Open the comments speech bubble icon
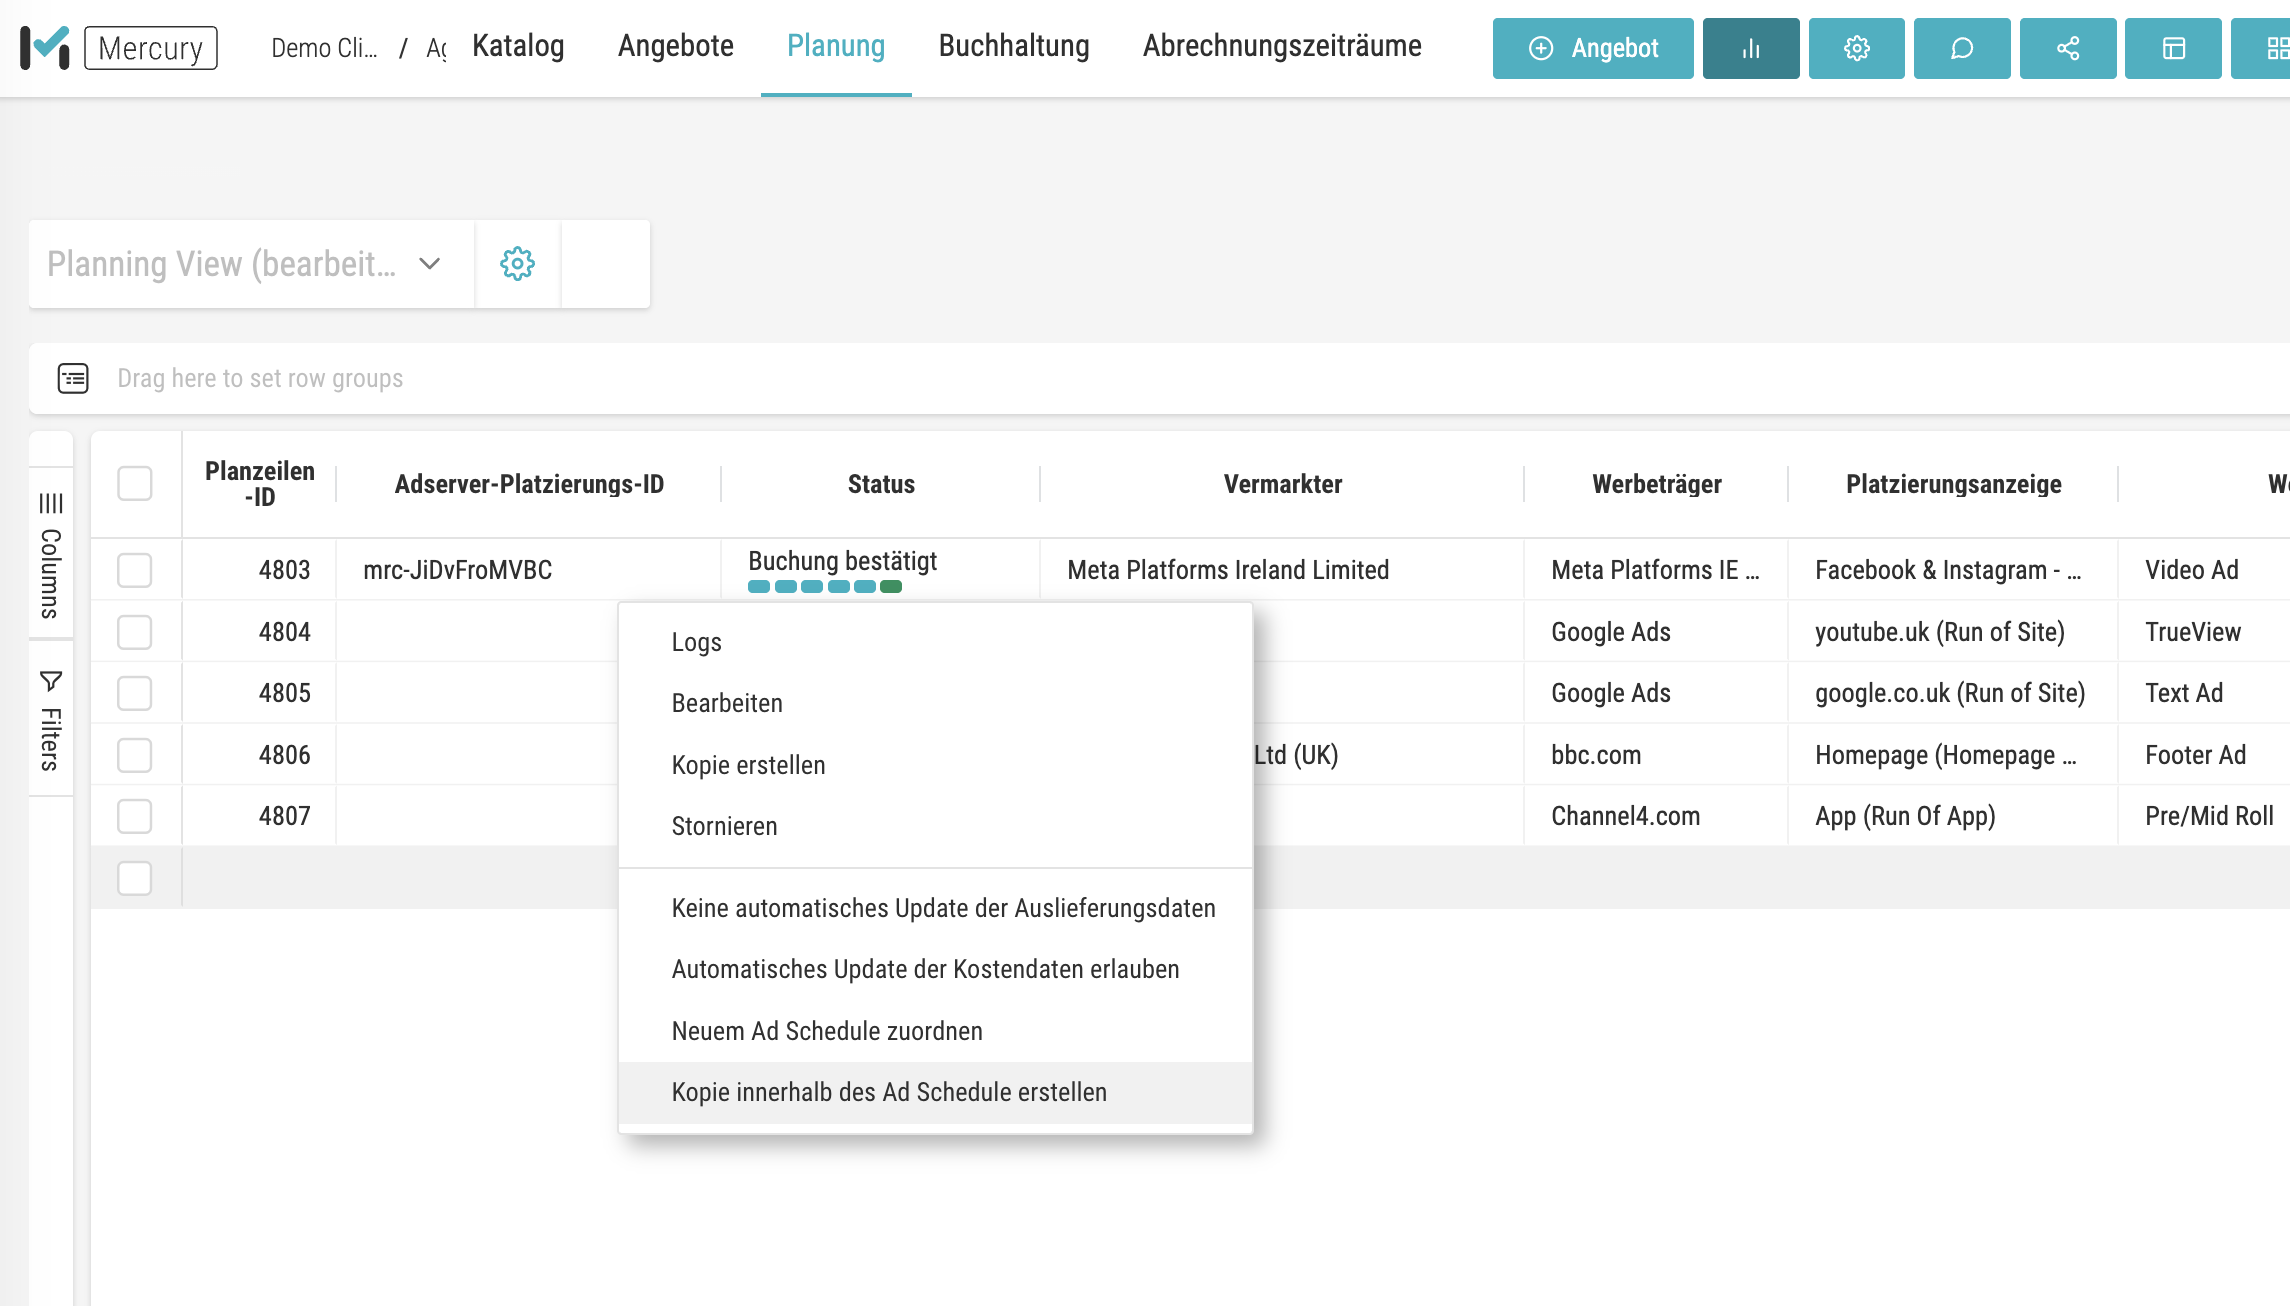Screen dimensions: 2290x1306 pyautogui.click(x=1961, y=48)
